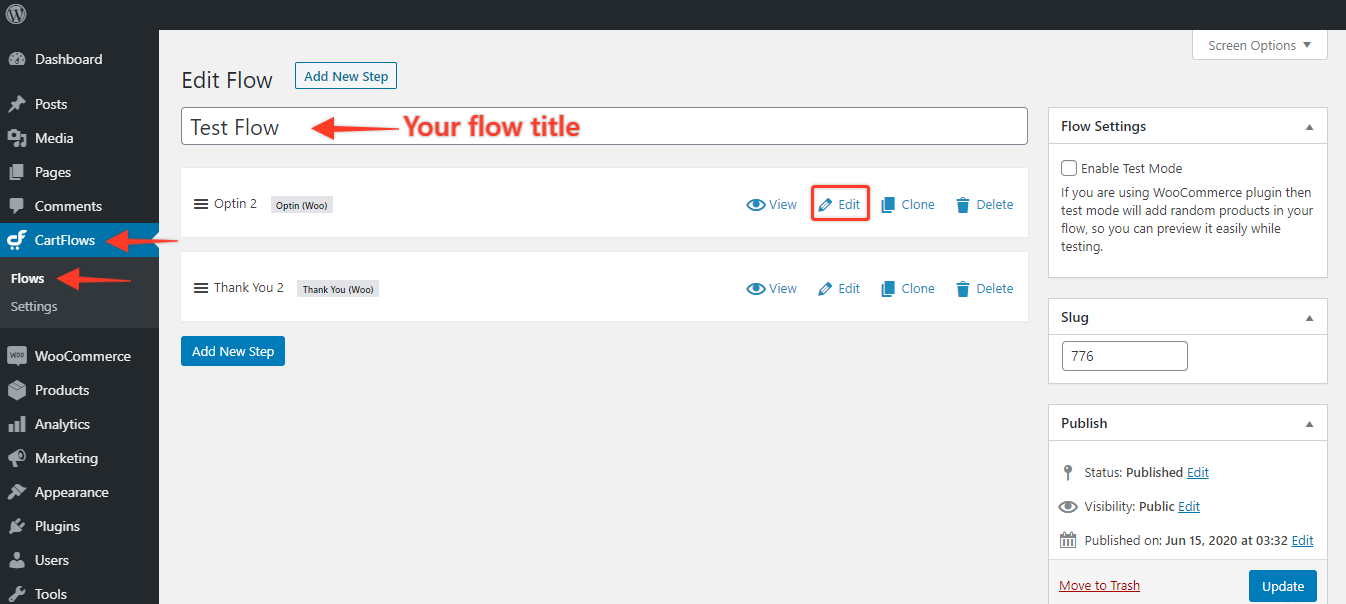Open the CartFlows Settings submenu item
1346x604 pixels.
coord(34,307)
